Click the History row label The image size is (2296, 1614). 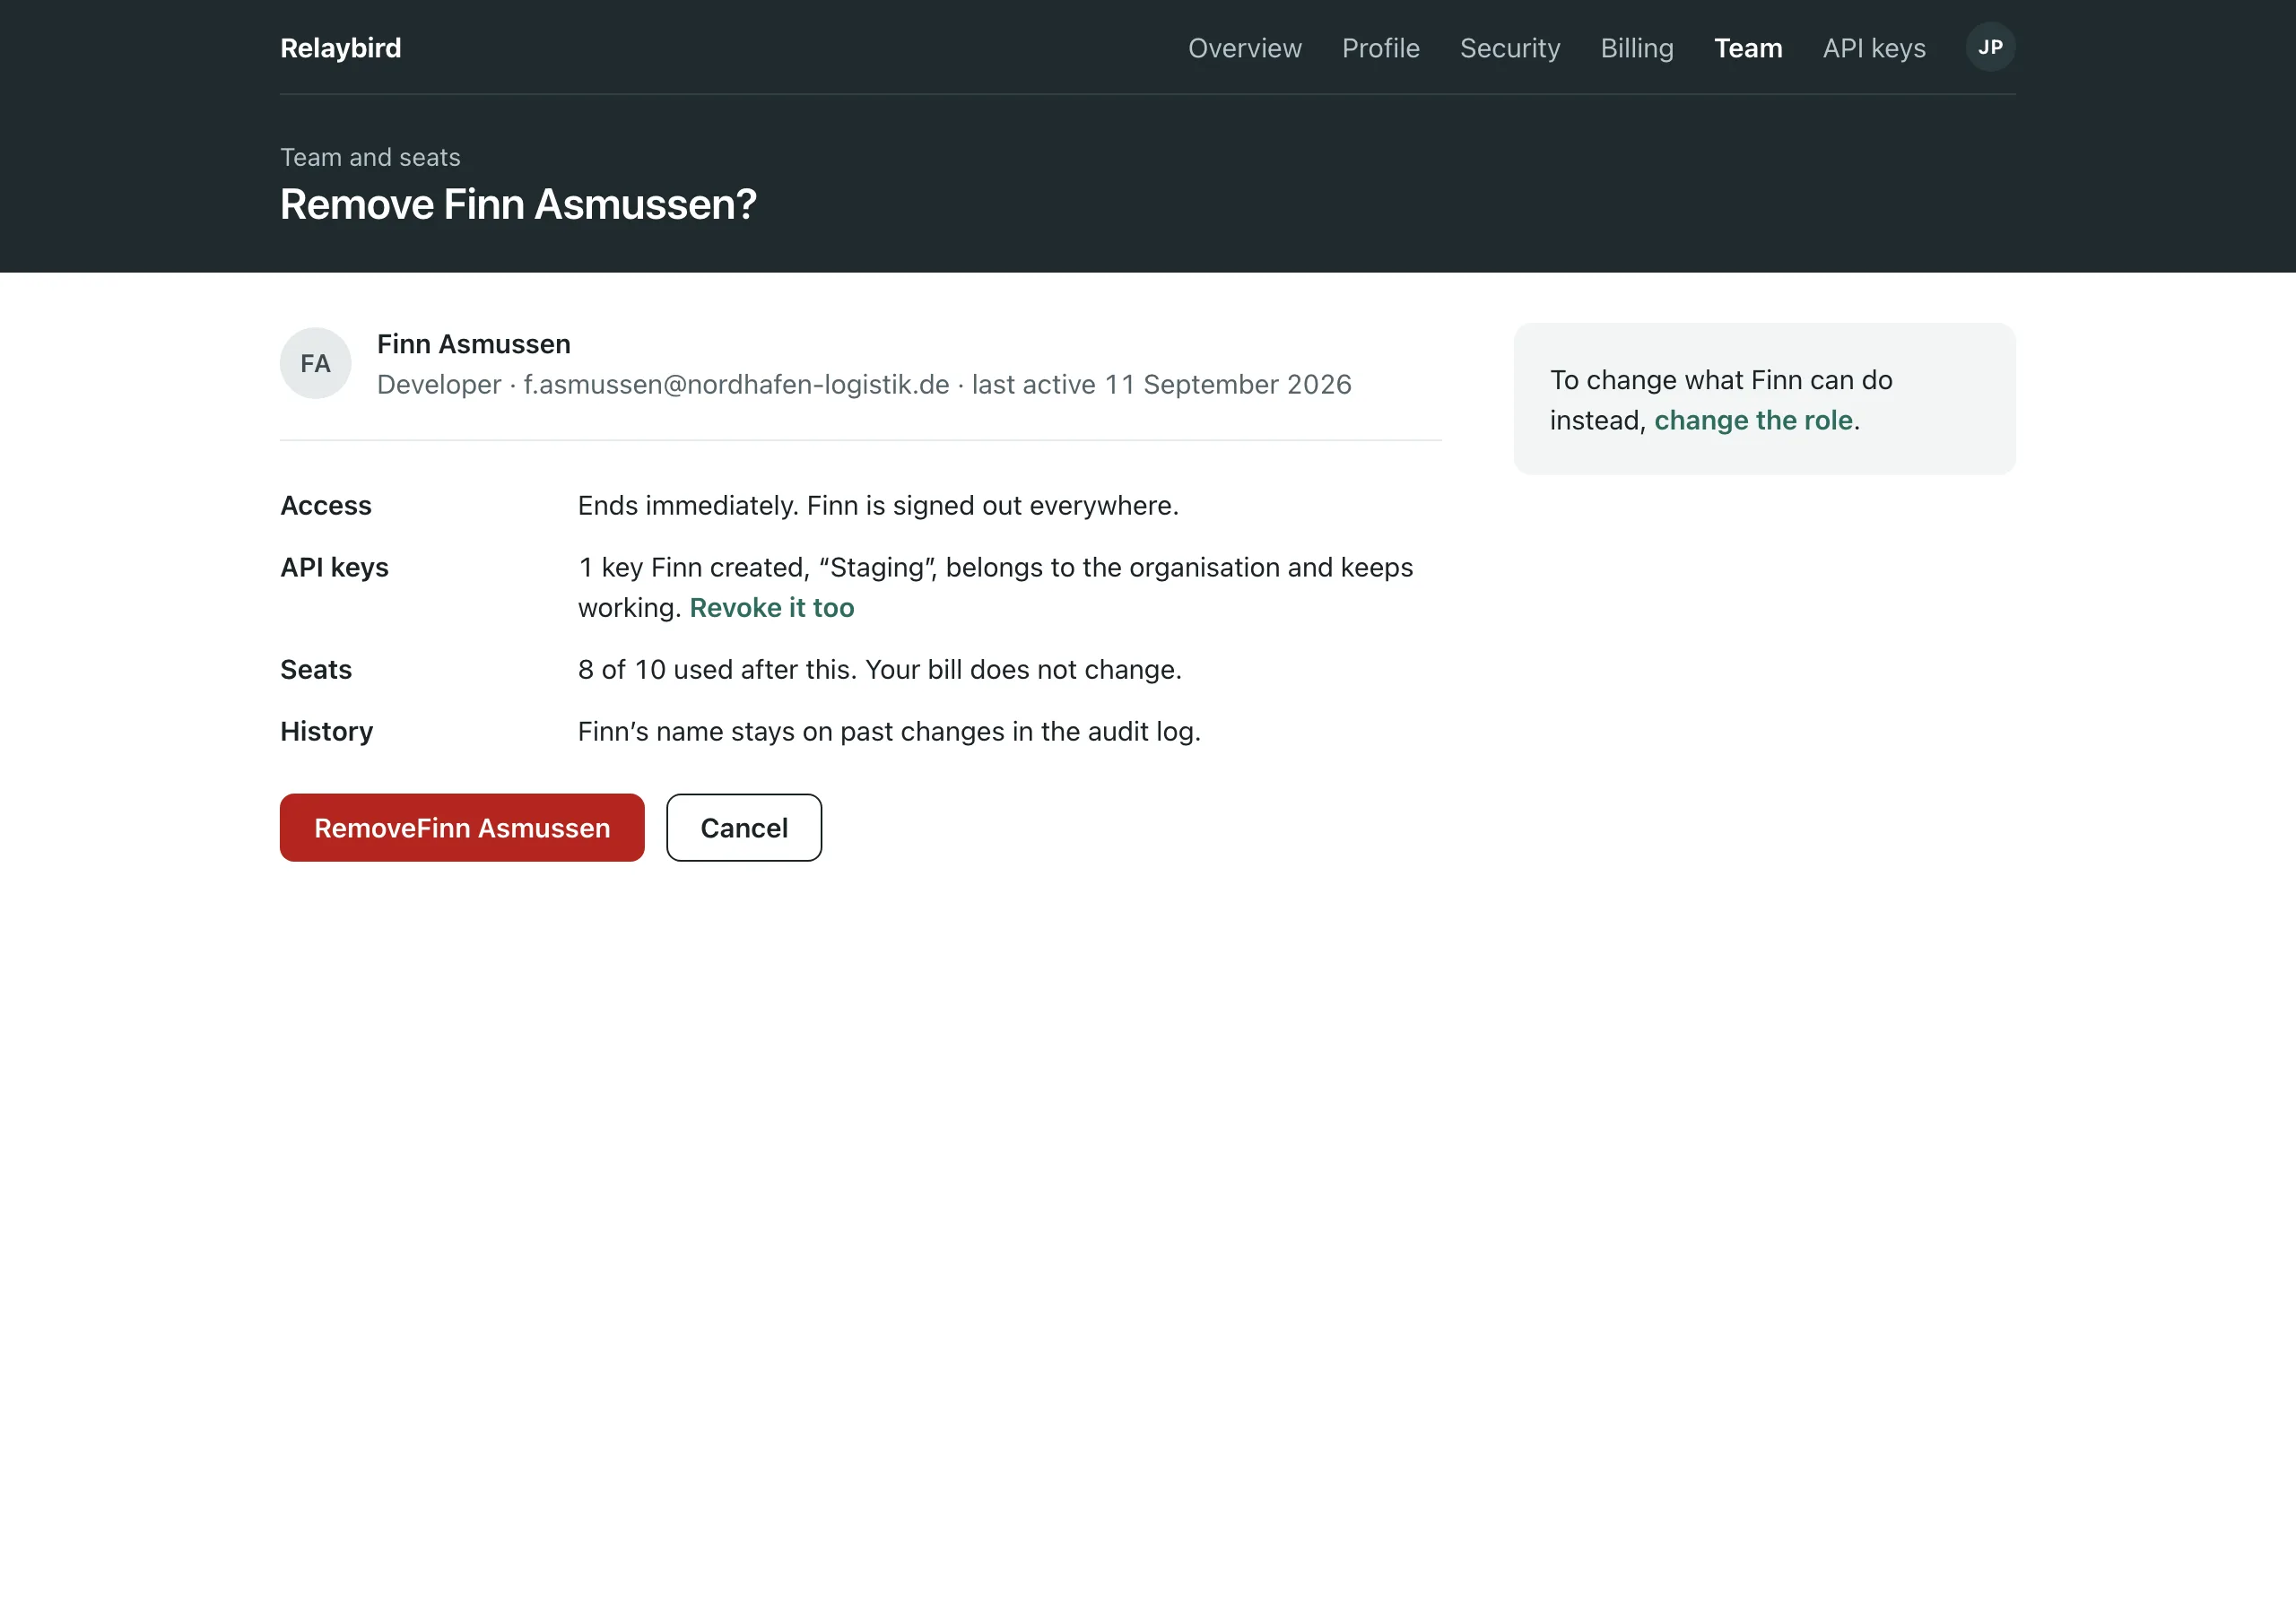(x=327, y=731)
